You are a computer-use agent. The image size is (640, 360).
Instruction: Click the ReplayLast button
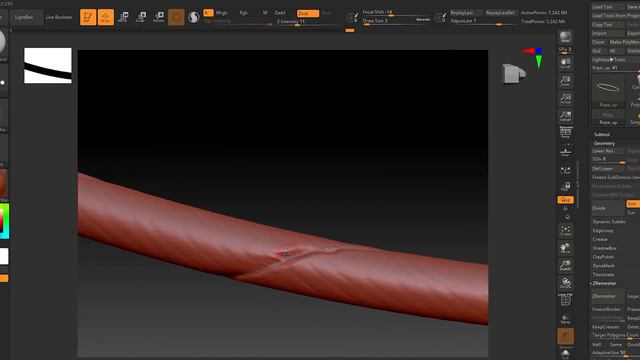pyautogui.click(x=466, y=13)
